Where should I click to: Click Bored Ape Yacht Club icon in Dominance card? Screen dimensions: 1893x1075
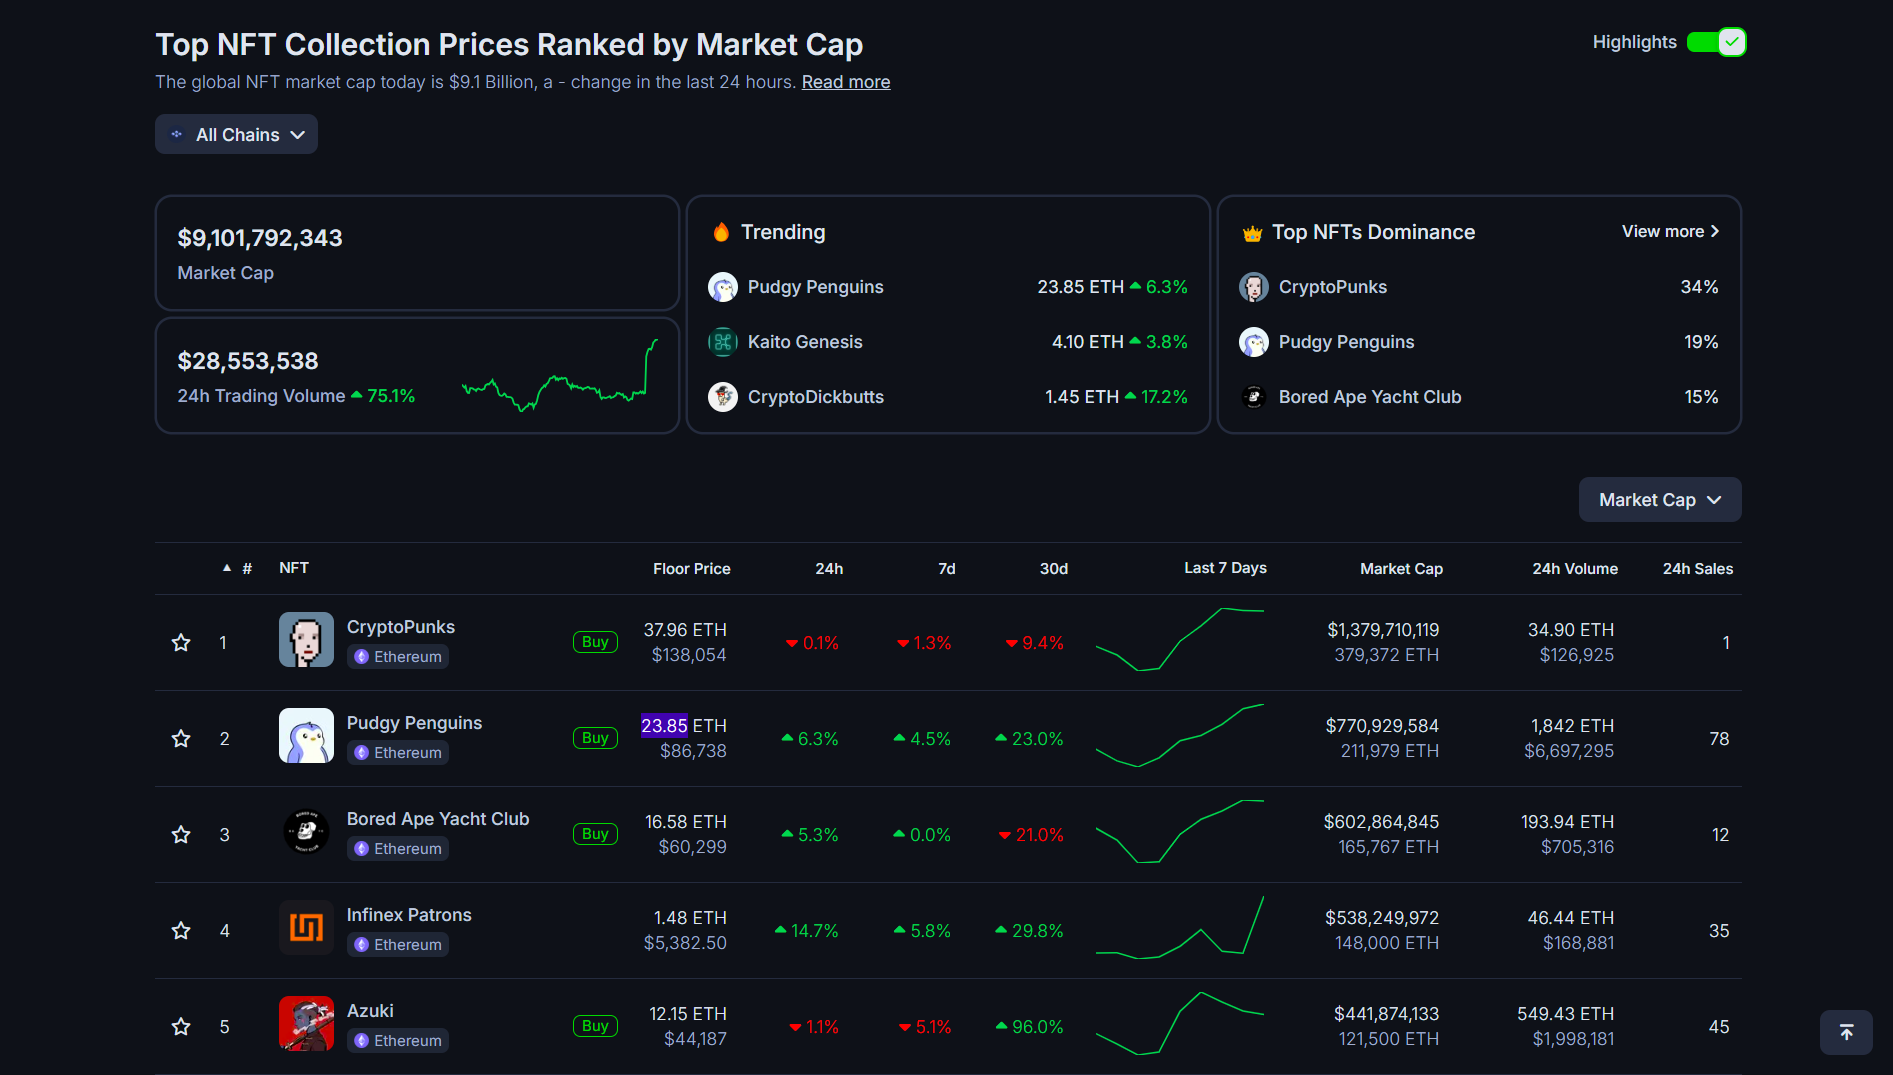(1254, 397)
